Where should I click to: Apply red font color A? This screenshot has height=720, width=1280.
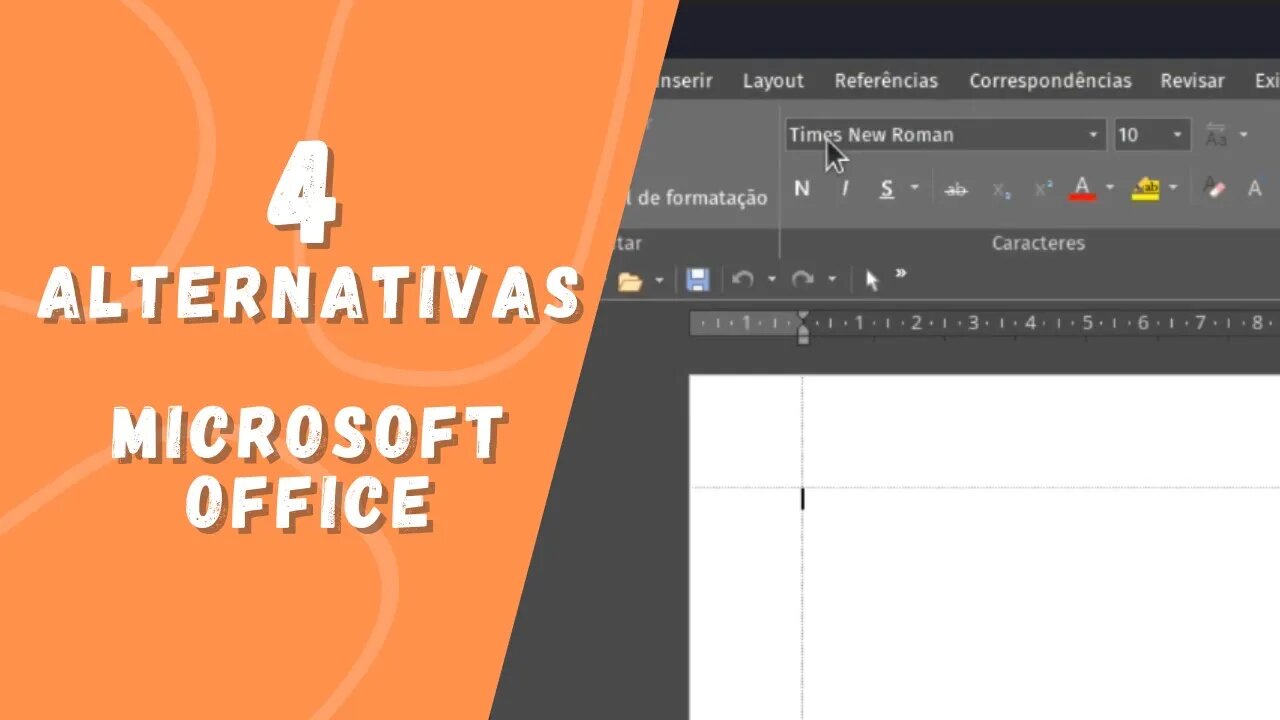(1082, 188)
